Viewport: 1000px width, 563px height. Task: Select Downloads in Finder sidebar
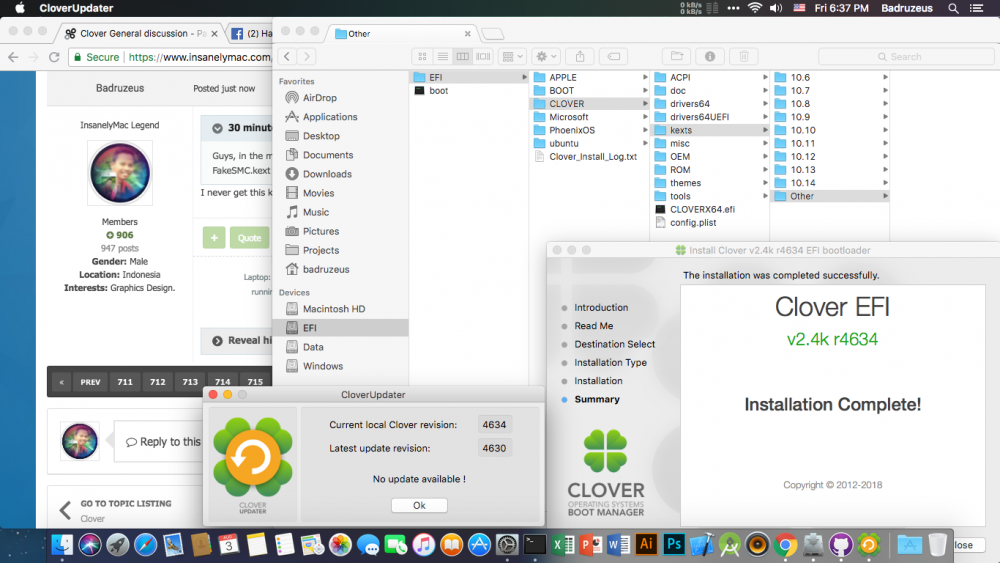tap(327, 174)
